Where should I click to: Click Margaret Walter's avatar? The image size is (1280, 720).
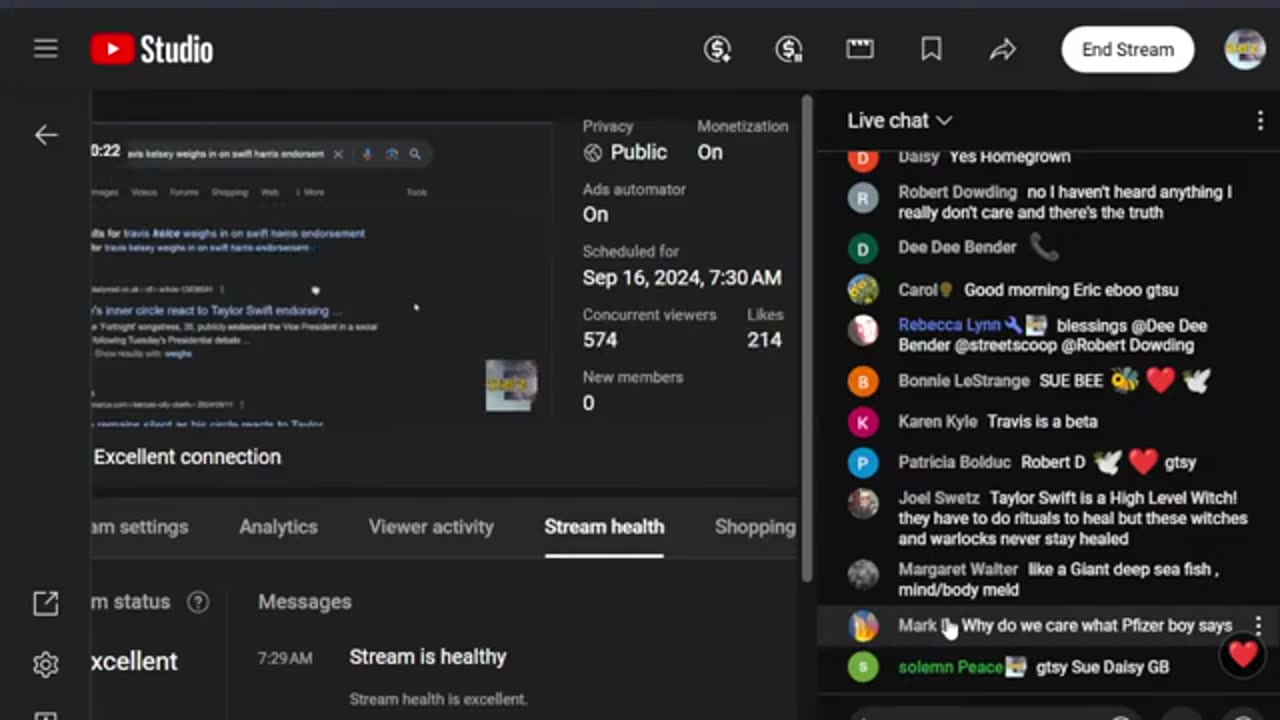(863, 574)
